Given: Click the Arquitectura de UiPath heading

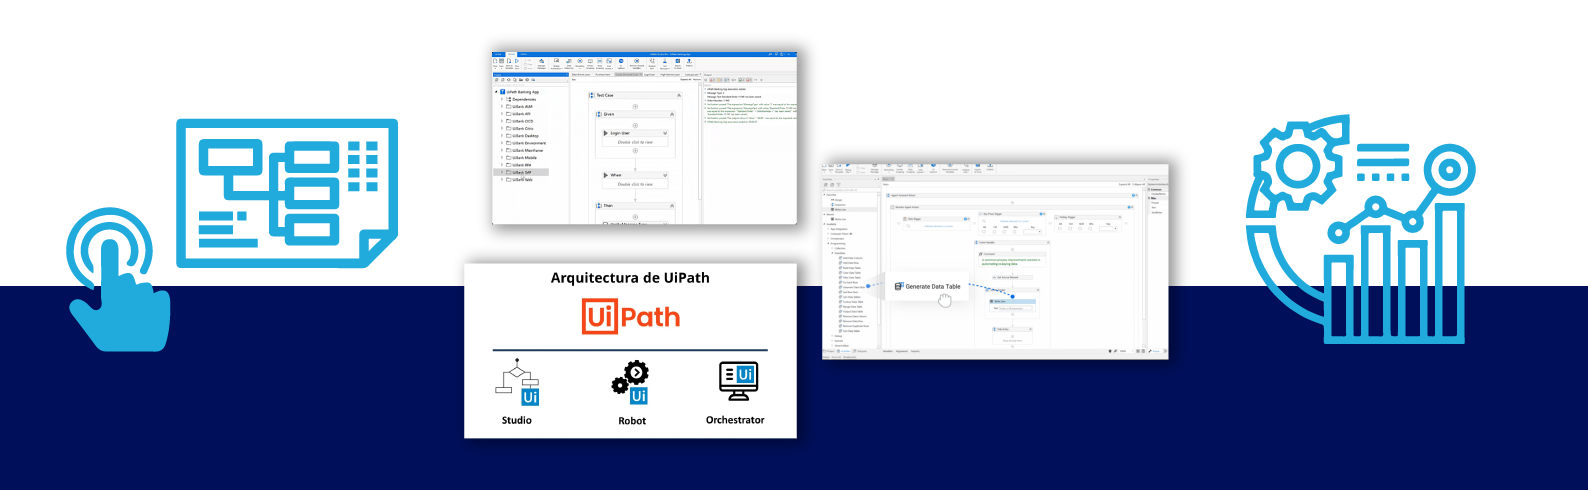Looking at the screenshot, I should coord(630,278).
